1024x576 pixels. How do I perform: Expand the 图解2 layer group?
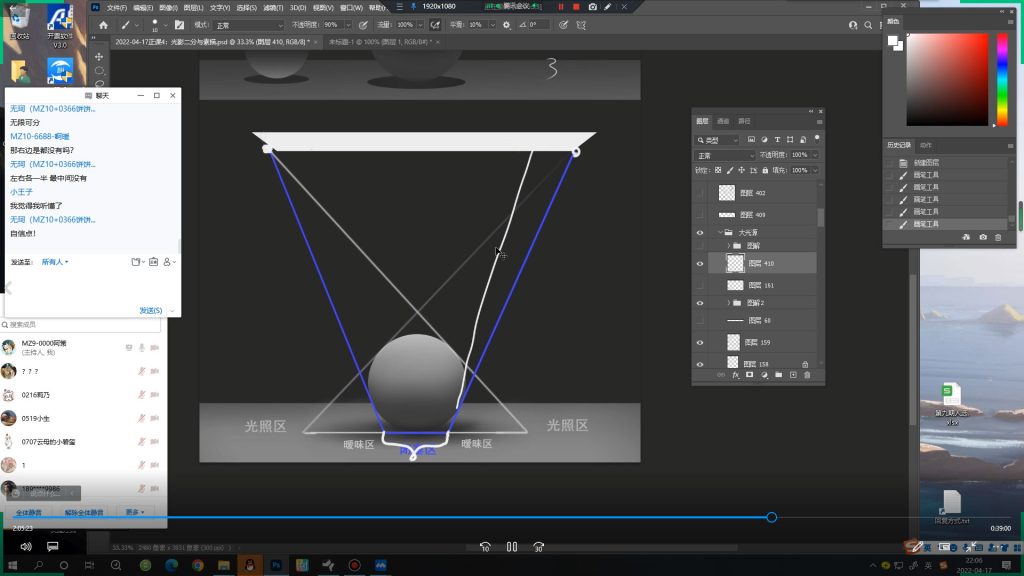(728, 302)
